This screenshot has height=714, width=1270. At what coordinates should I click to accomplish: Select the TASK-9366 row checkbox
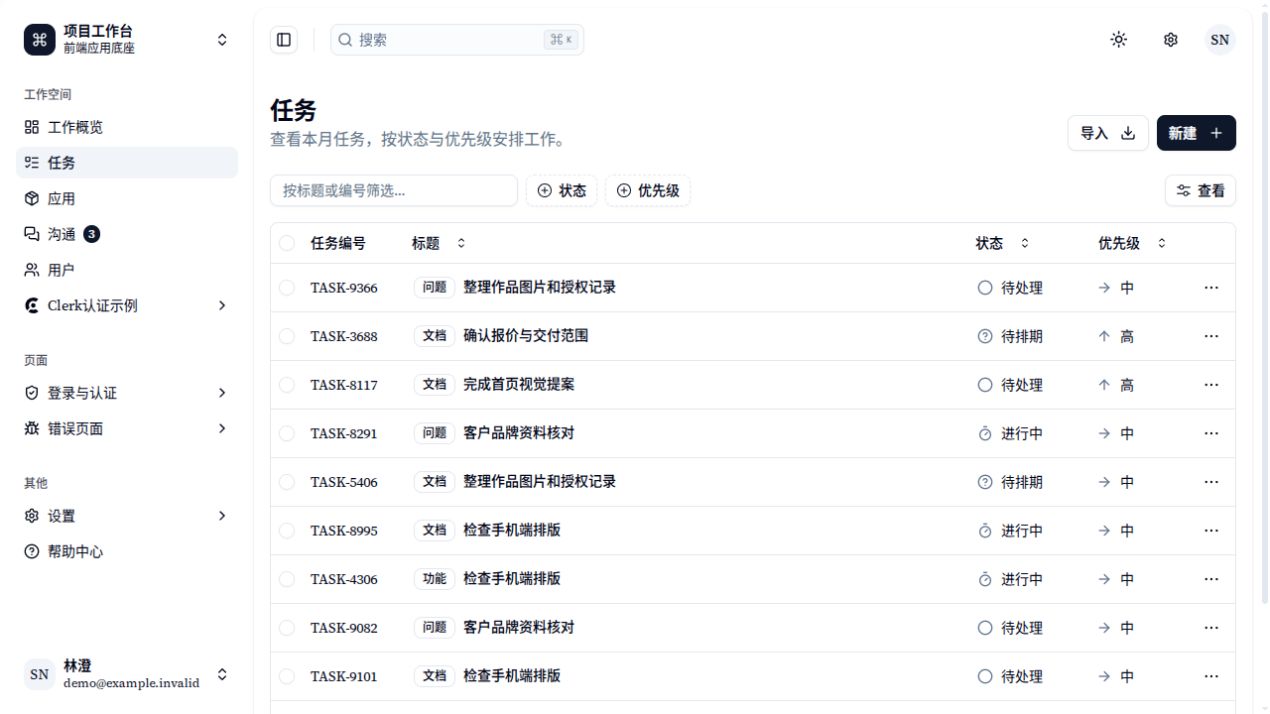287,288
